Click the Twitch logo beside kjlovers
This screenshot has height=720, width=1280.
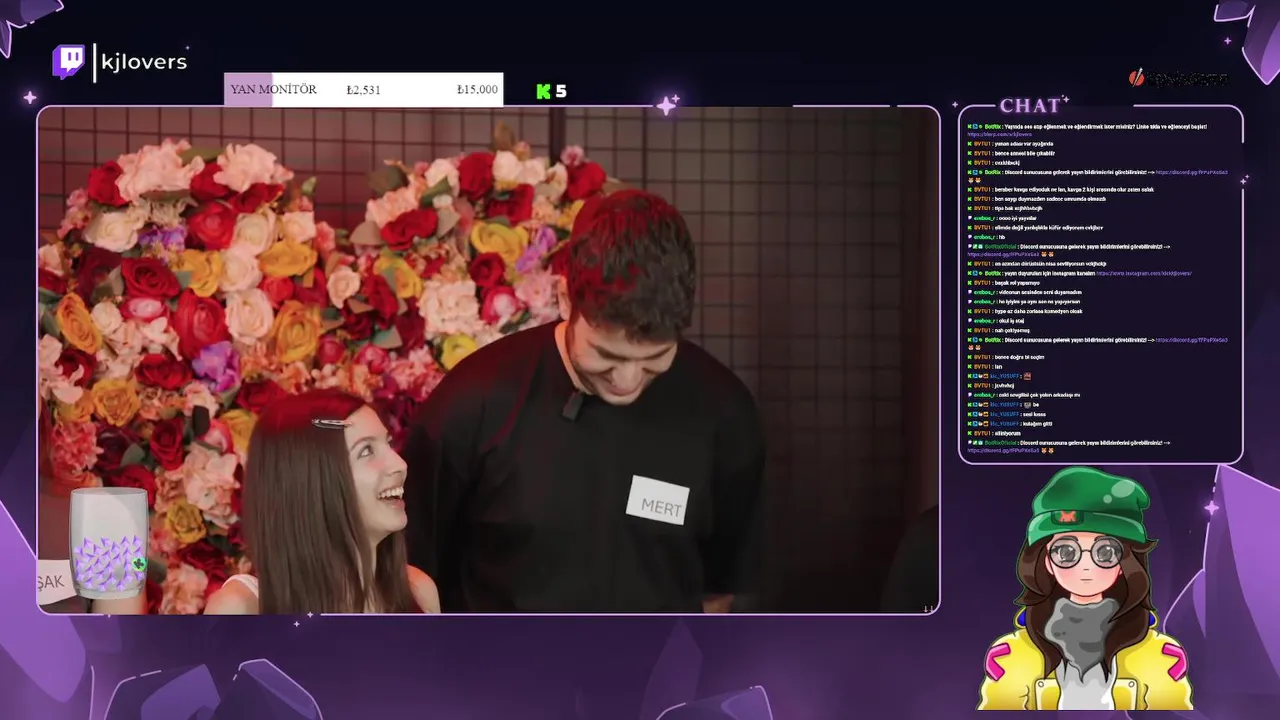69,62
